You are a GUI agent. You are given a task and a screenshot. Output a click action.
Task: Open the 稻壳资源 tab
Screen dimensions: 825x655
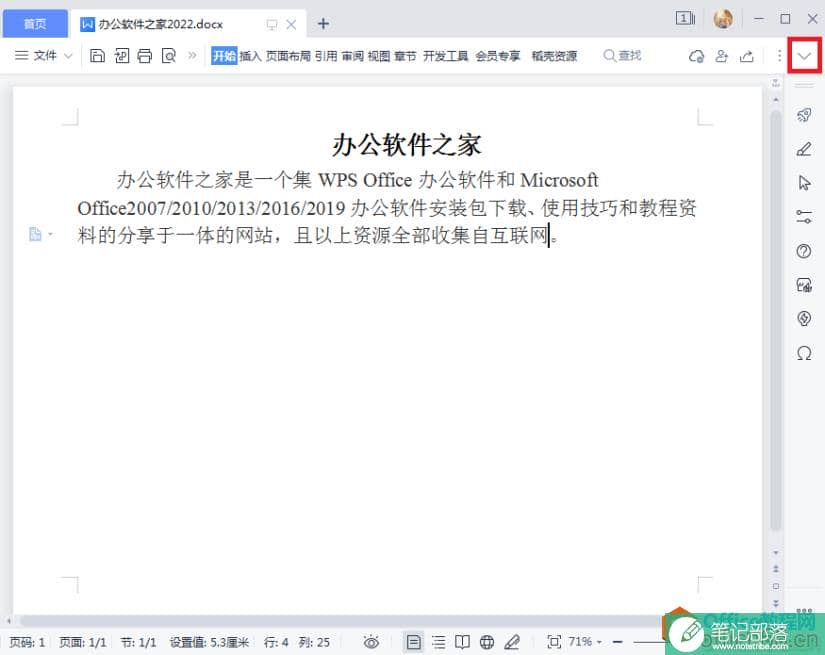tap(554, 55)
